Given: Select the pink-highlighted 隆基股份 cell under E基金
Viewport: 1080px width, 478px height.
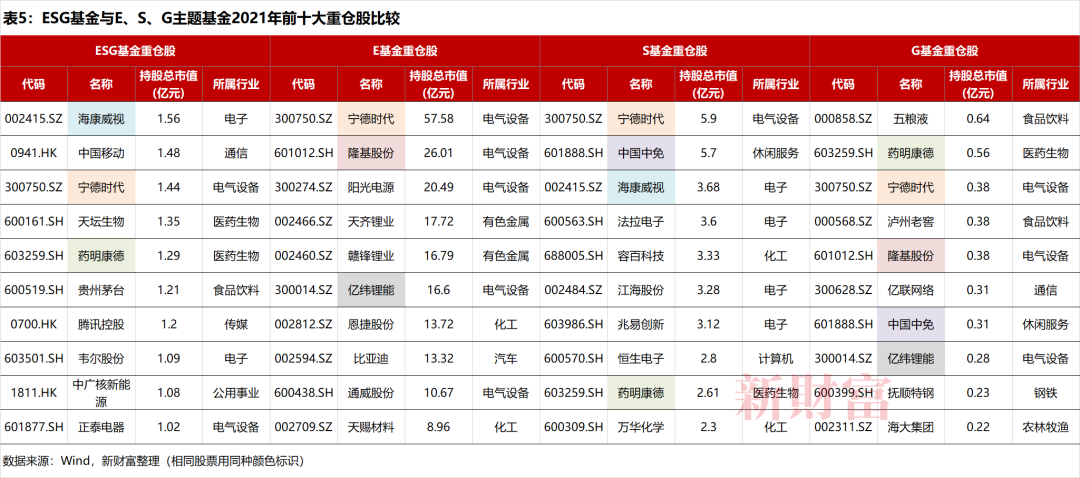Looking at the screenshot, I should point(371,153).
